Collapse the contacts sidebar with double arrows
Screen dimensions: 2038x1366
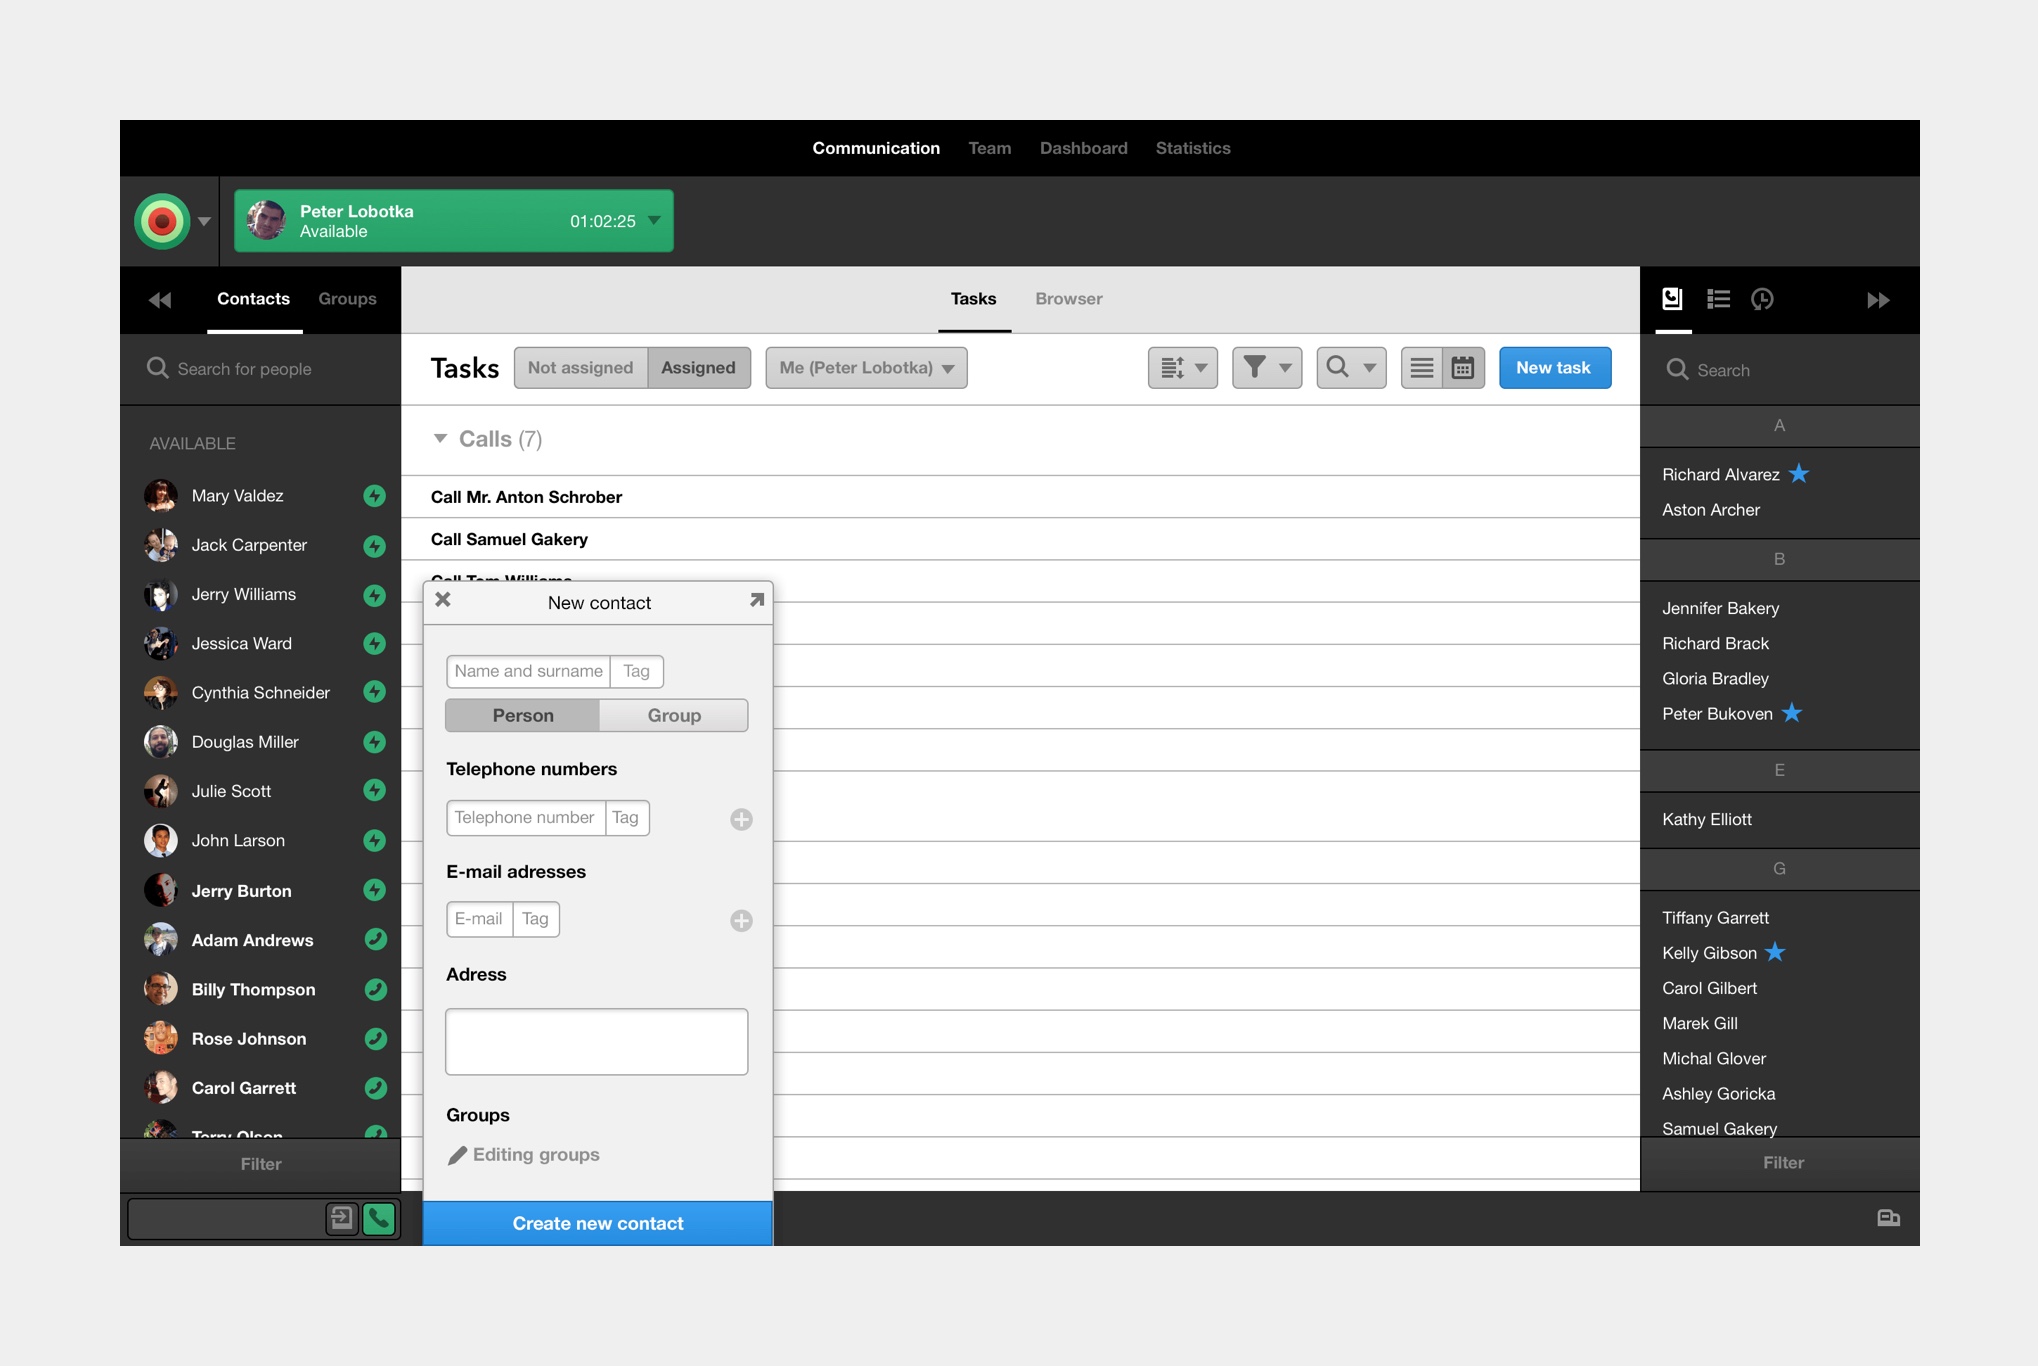[x=160, y=299]
